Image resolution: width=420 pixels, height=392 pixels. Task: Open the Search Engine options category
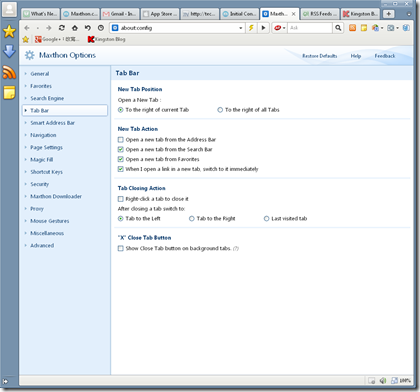tap(47, 99)
